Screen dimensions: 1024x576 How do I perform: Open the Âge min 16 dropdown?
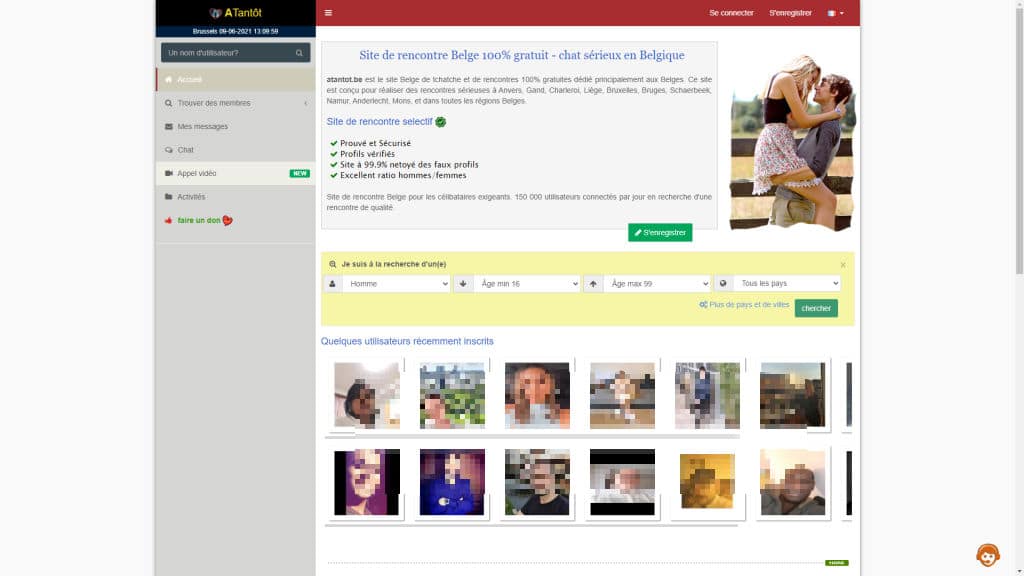click(x=526, y=284)
